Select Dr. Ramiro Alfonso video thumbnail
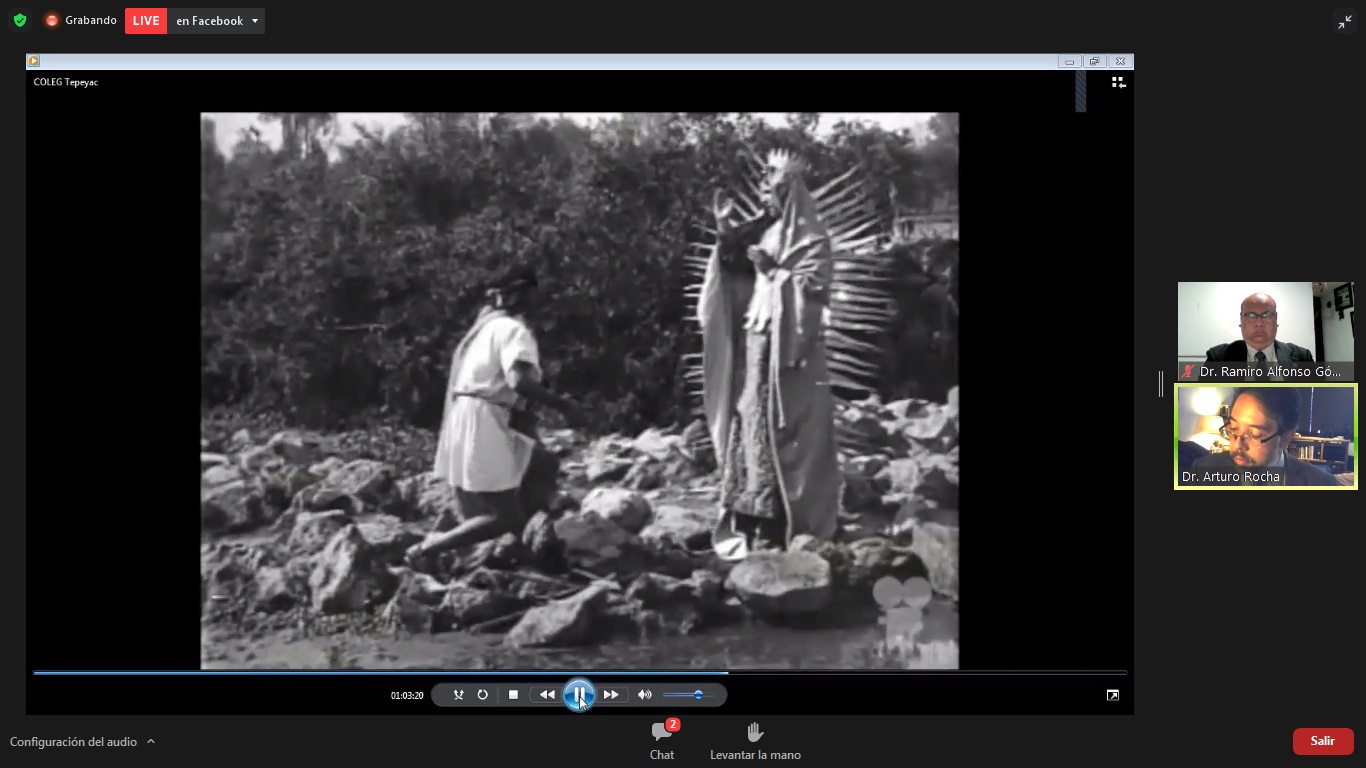 [x=1265, y=331]
